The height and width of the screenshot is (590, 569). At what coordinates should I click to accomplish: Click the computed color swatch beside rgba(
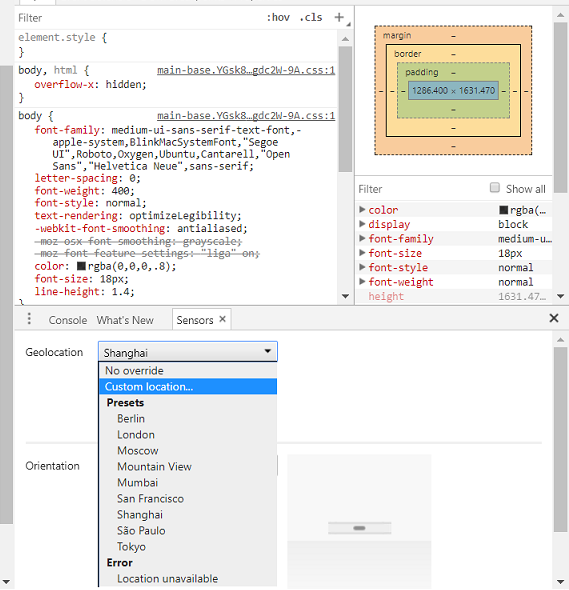[503, 210]
